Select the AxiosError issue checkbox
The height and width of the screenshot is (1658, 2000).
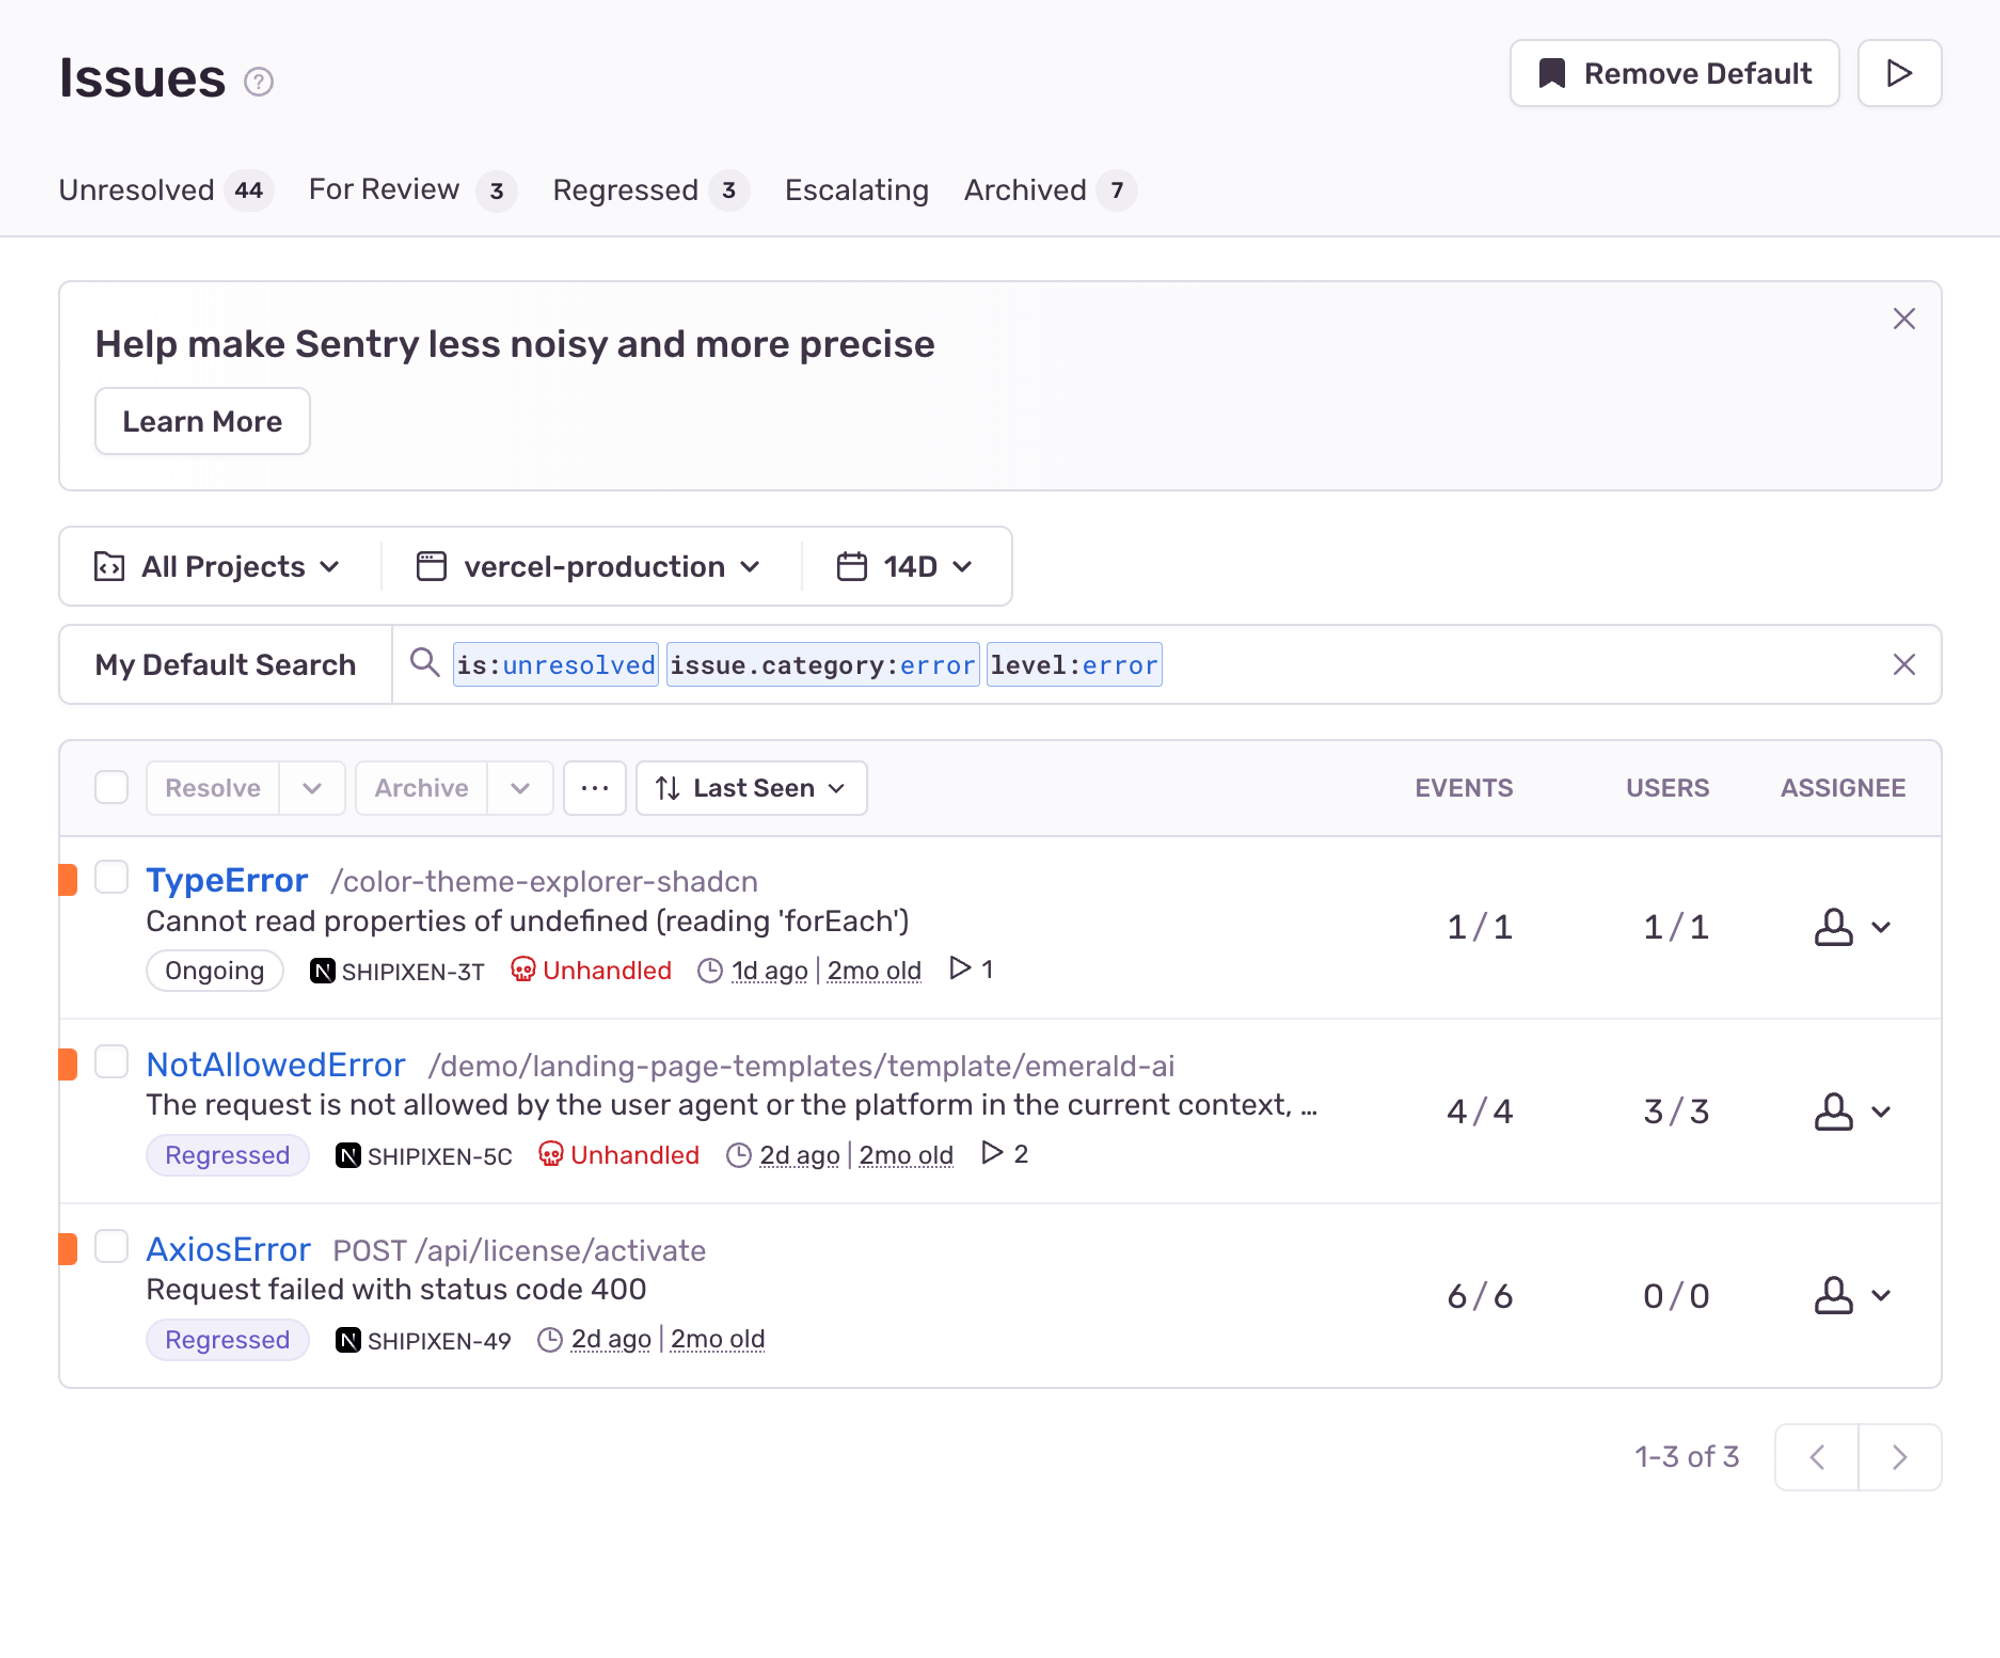coord(112,1247)
